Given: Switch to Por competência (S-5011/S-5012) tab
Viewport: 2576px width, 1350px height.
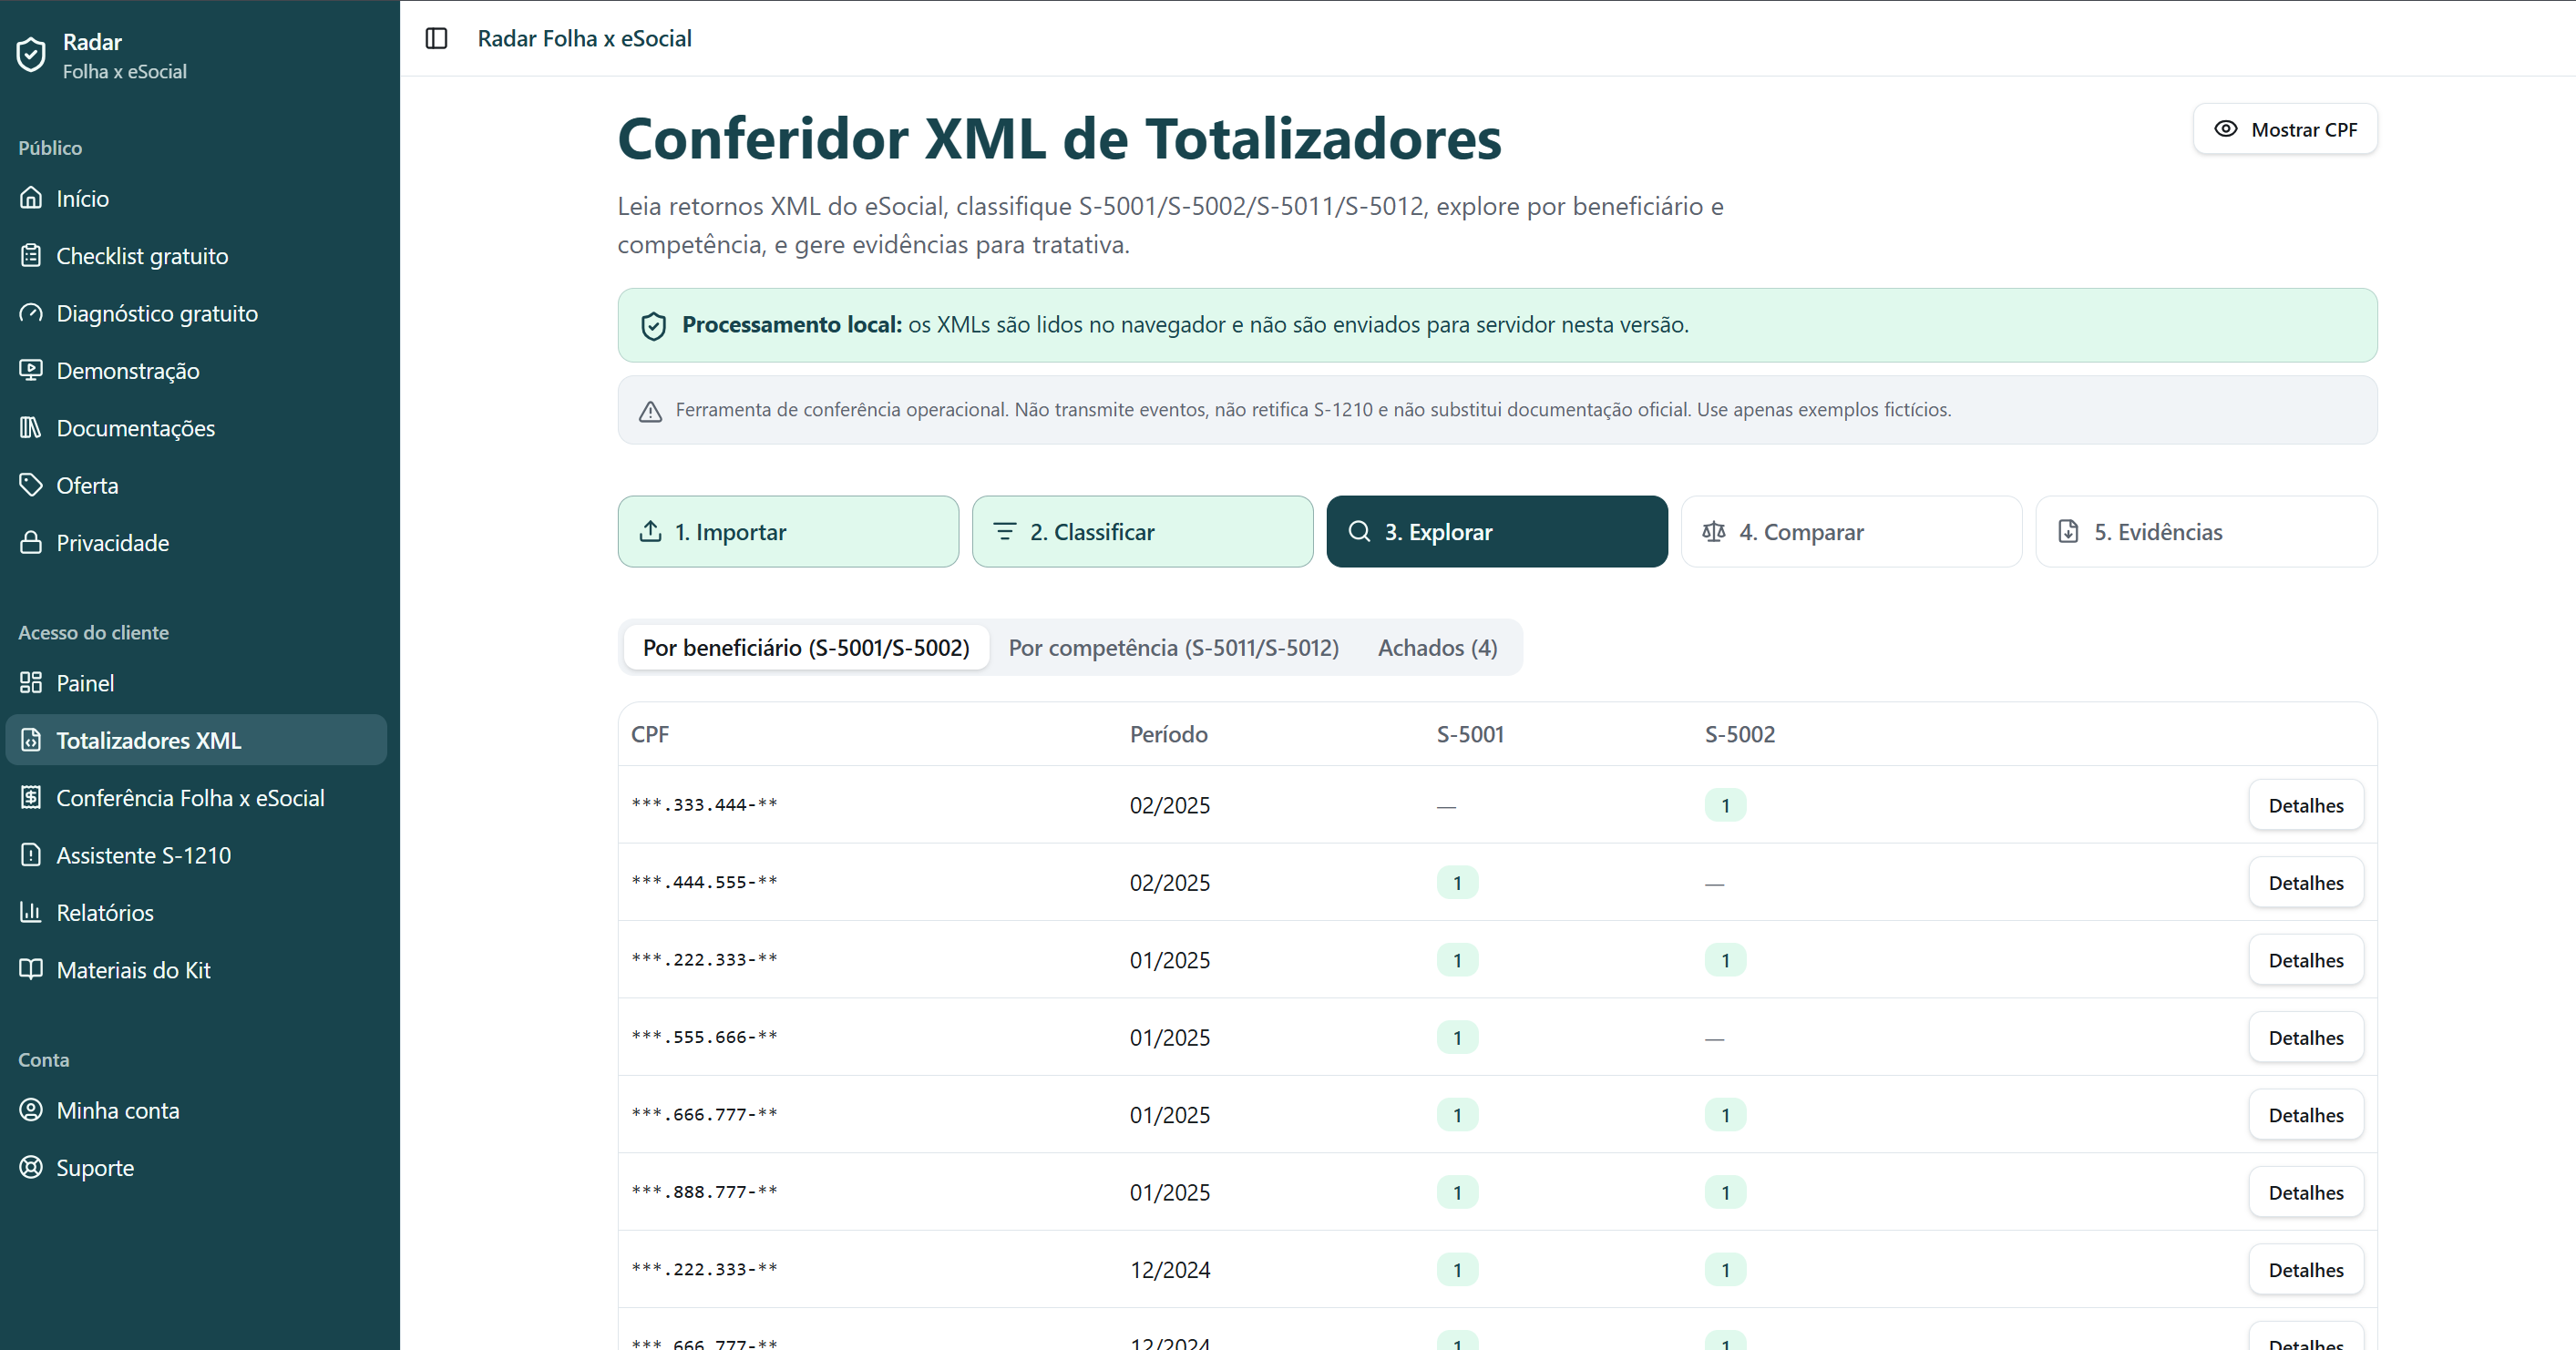Looking at the screenshot, I should [x=1173, y=647].
